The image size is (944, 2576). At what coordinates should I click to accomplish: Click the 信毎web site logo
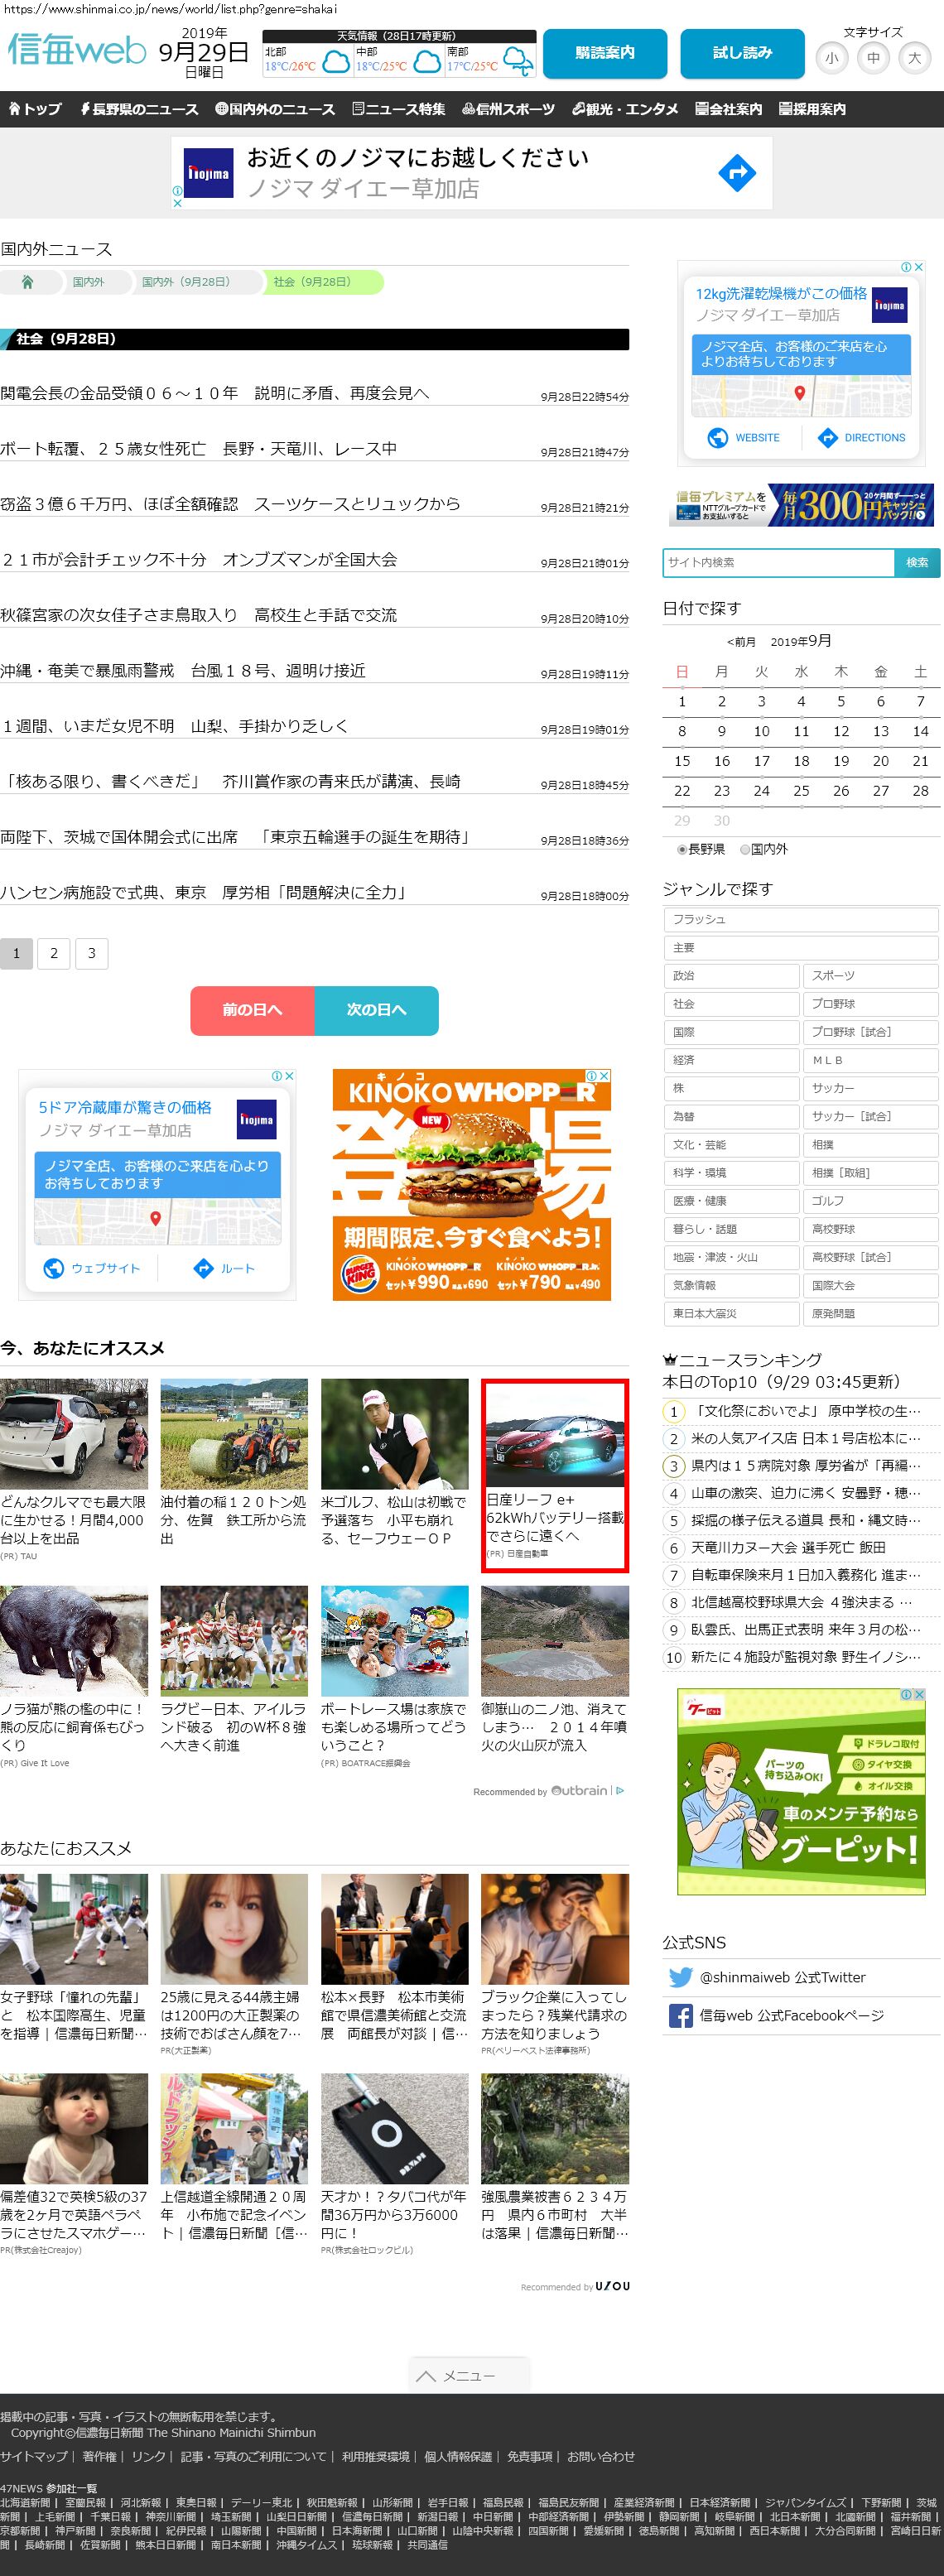(77, 50)
